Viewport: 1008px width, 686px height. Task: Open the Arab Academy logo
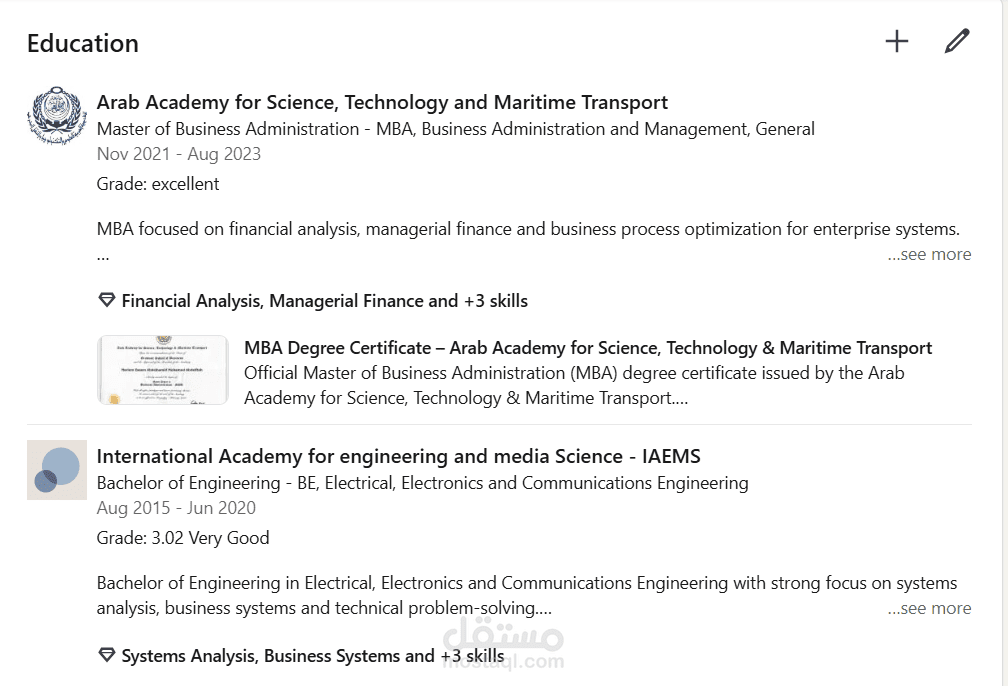[x=56, y=116]
